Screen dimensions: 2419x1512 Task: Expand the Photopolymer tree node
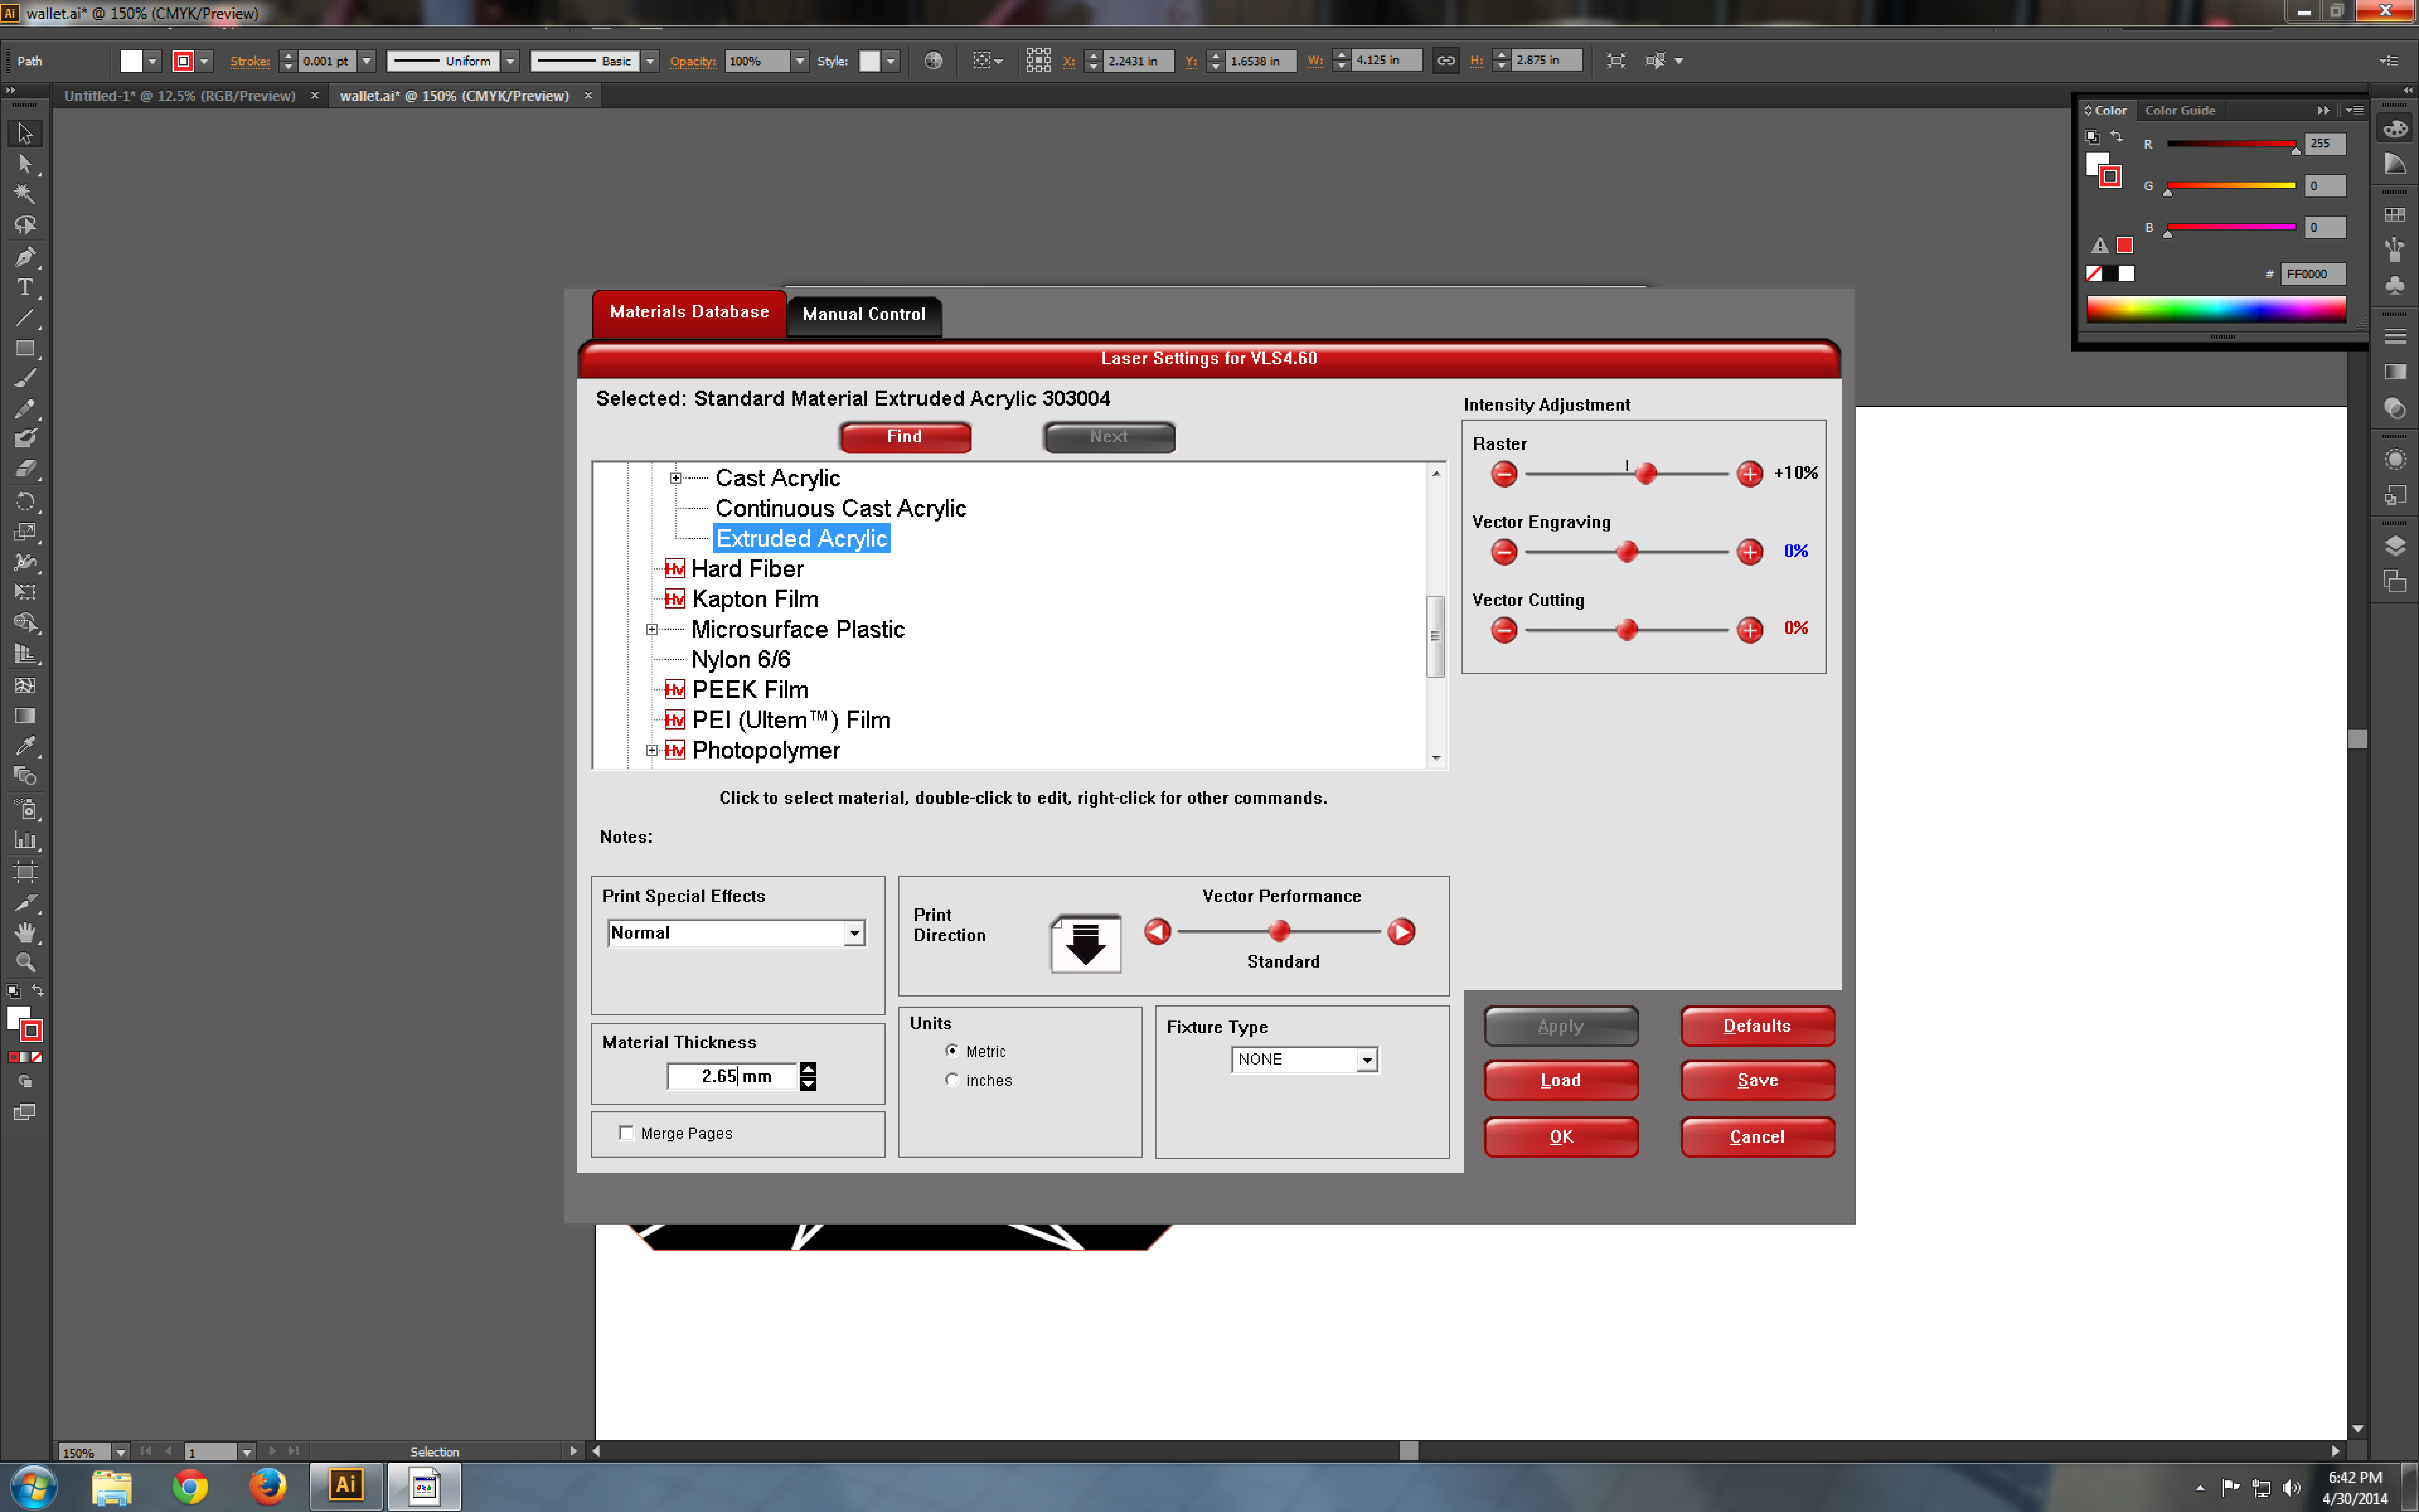click(652, 750)
